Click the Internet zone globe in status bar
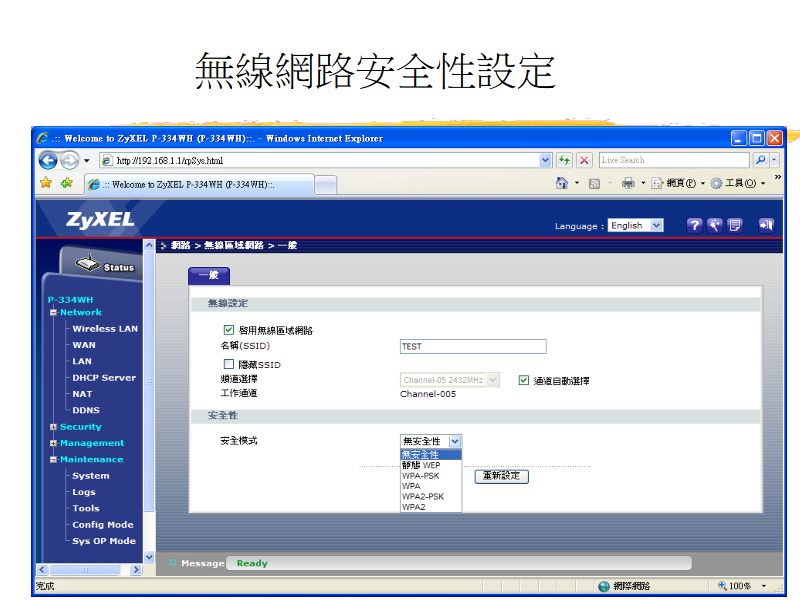The image size is (800, 600). (604, 586)
